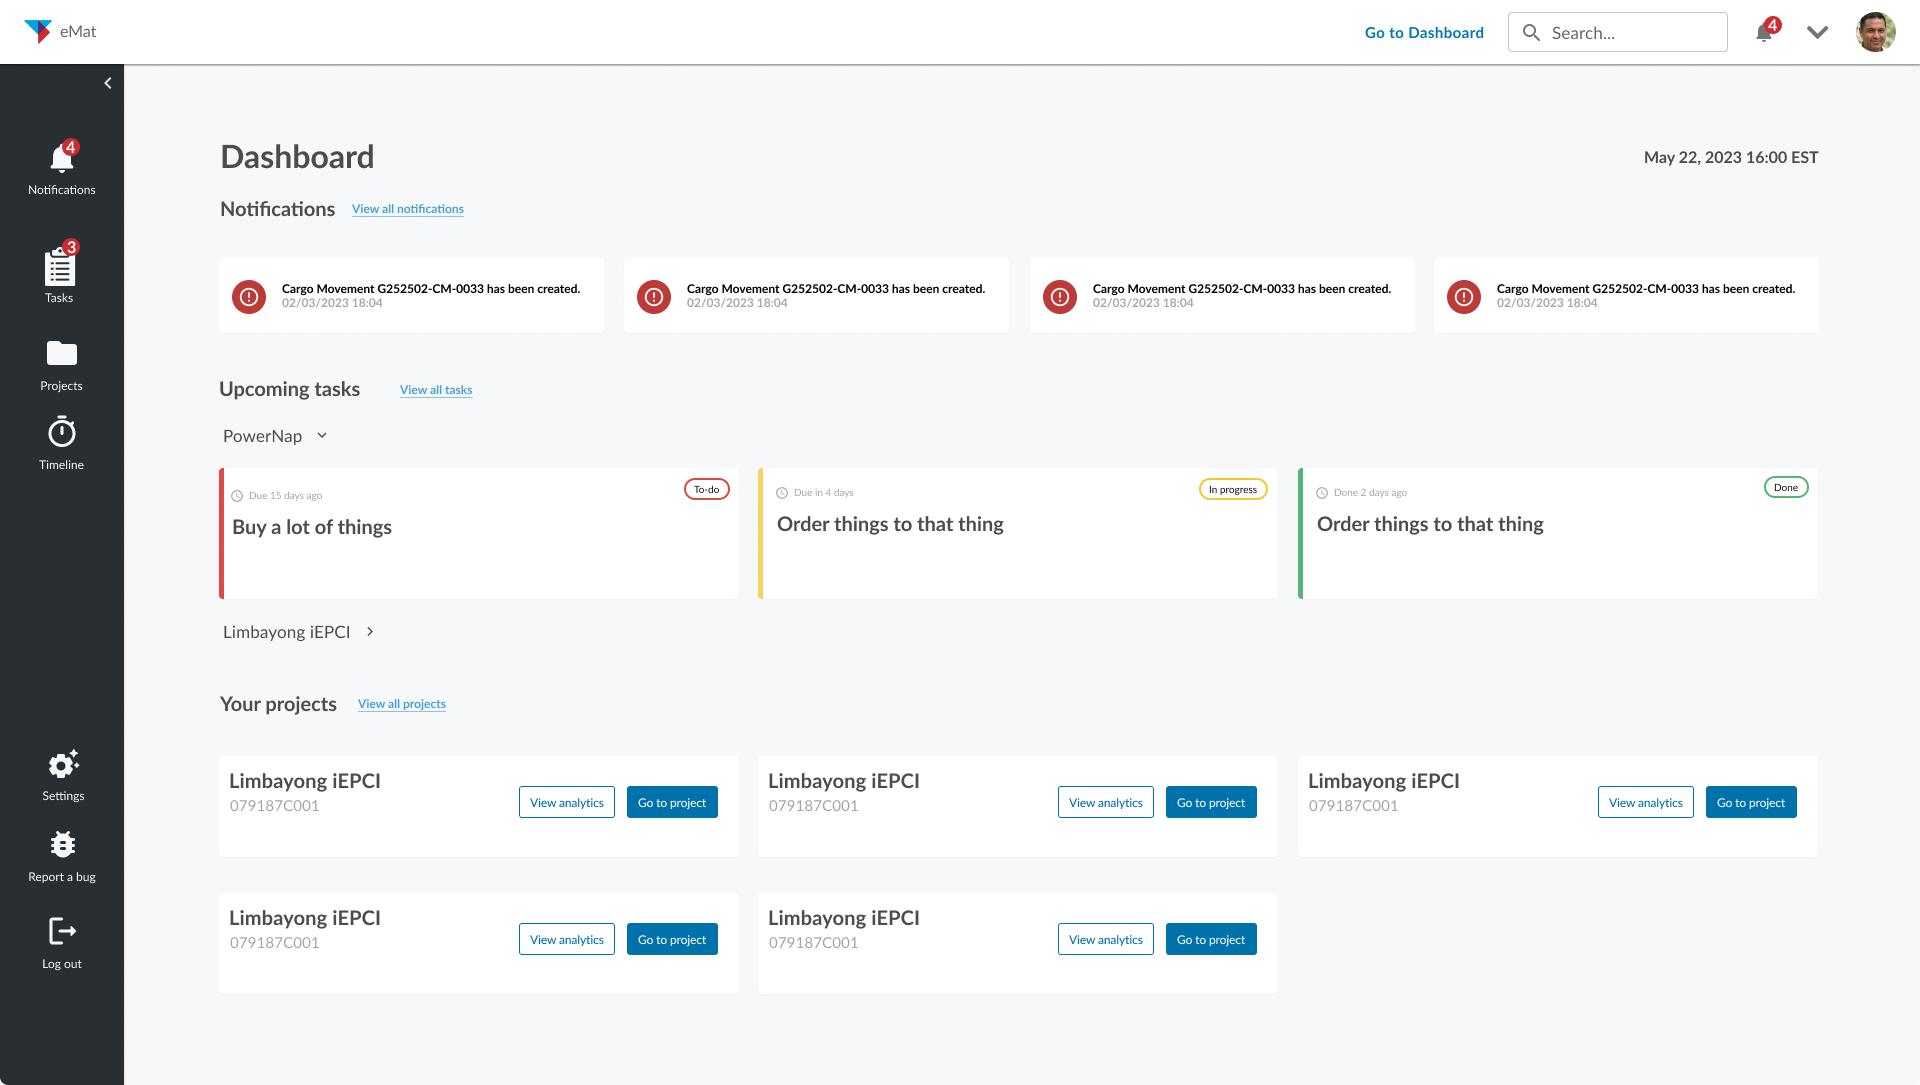Open the Due in 4 days task

[x=1018, y=533]
